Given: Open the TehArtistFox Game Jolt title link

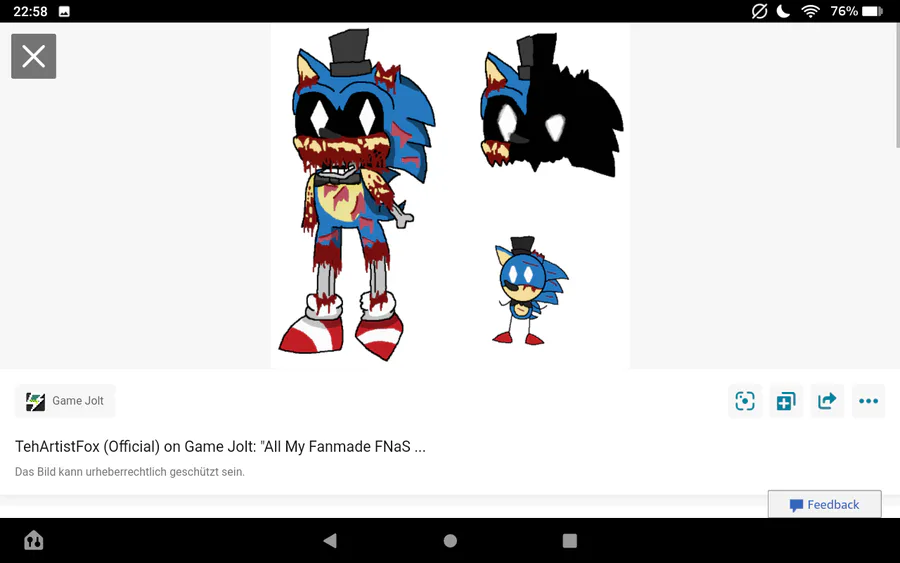Looking at the screenshot, I should pyautogui.click(x=220, y=446).
